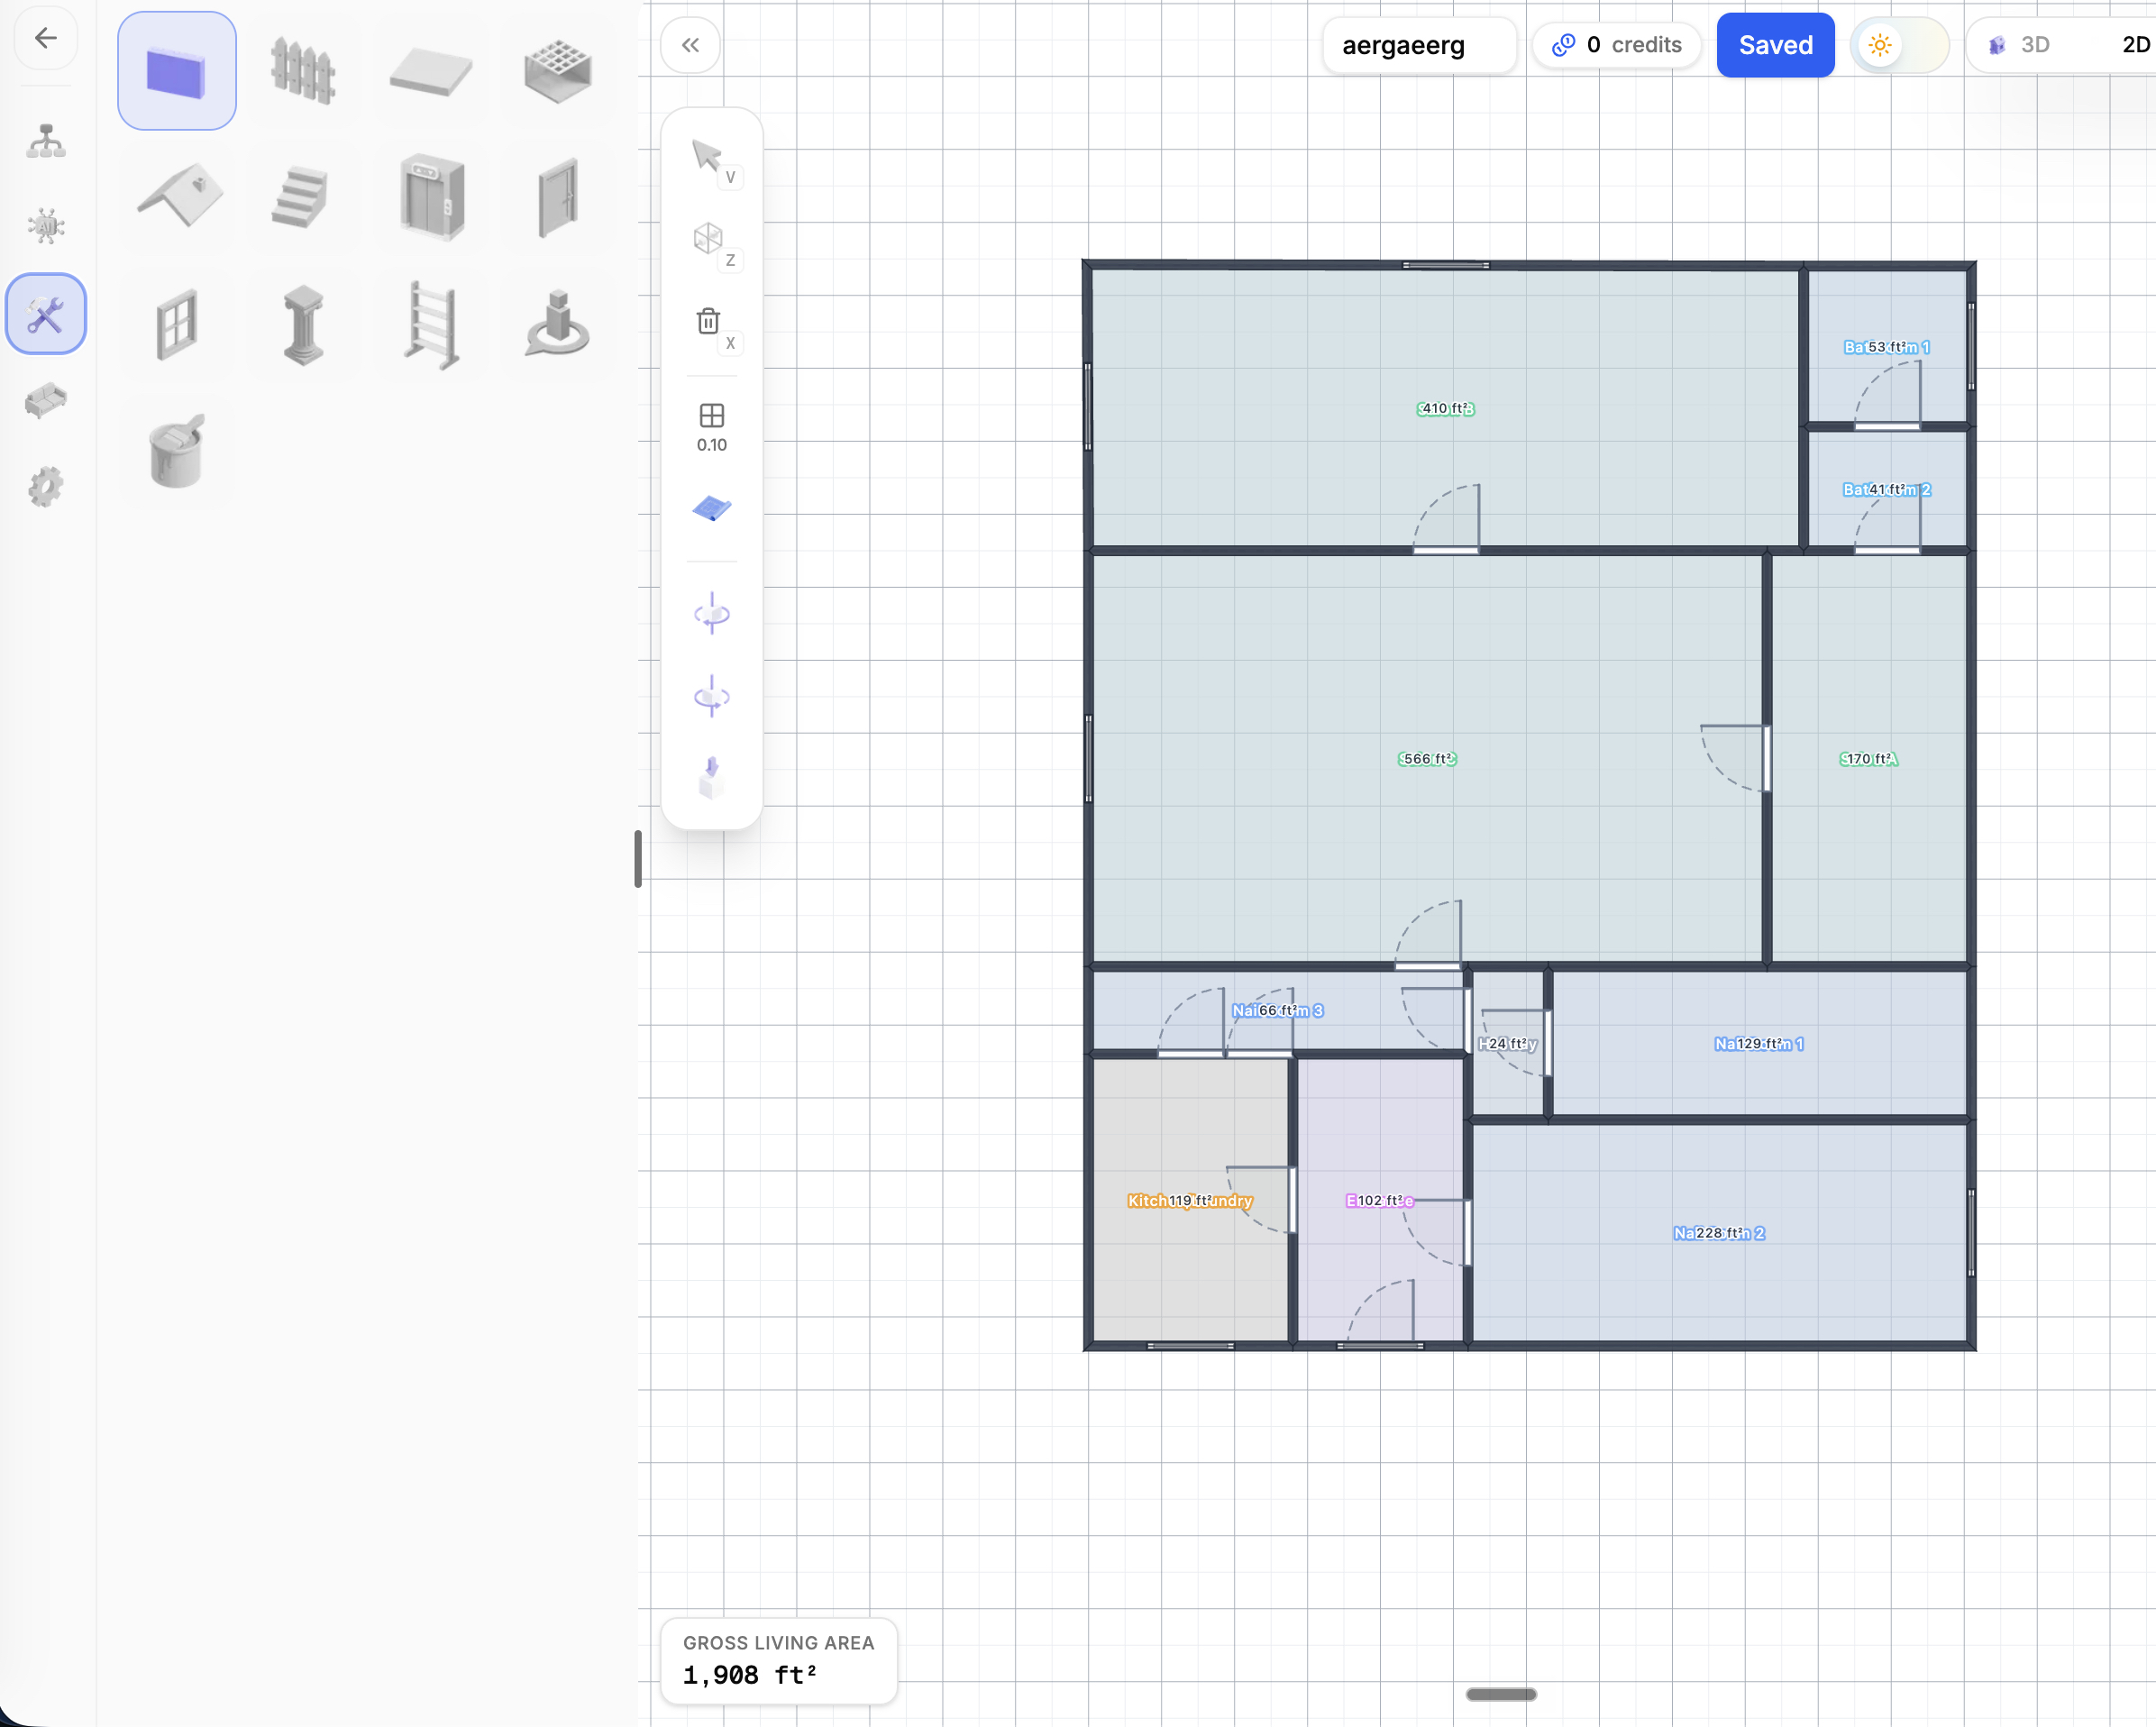Edit the project name aergaeerg

[1419, 45]
